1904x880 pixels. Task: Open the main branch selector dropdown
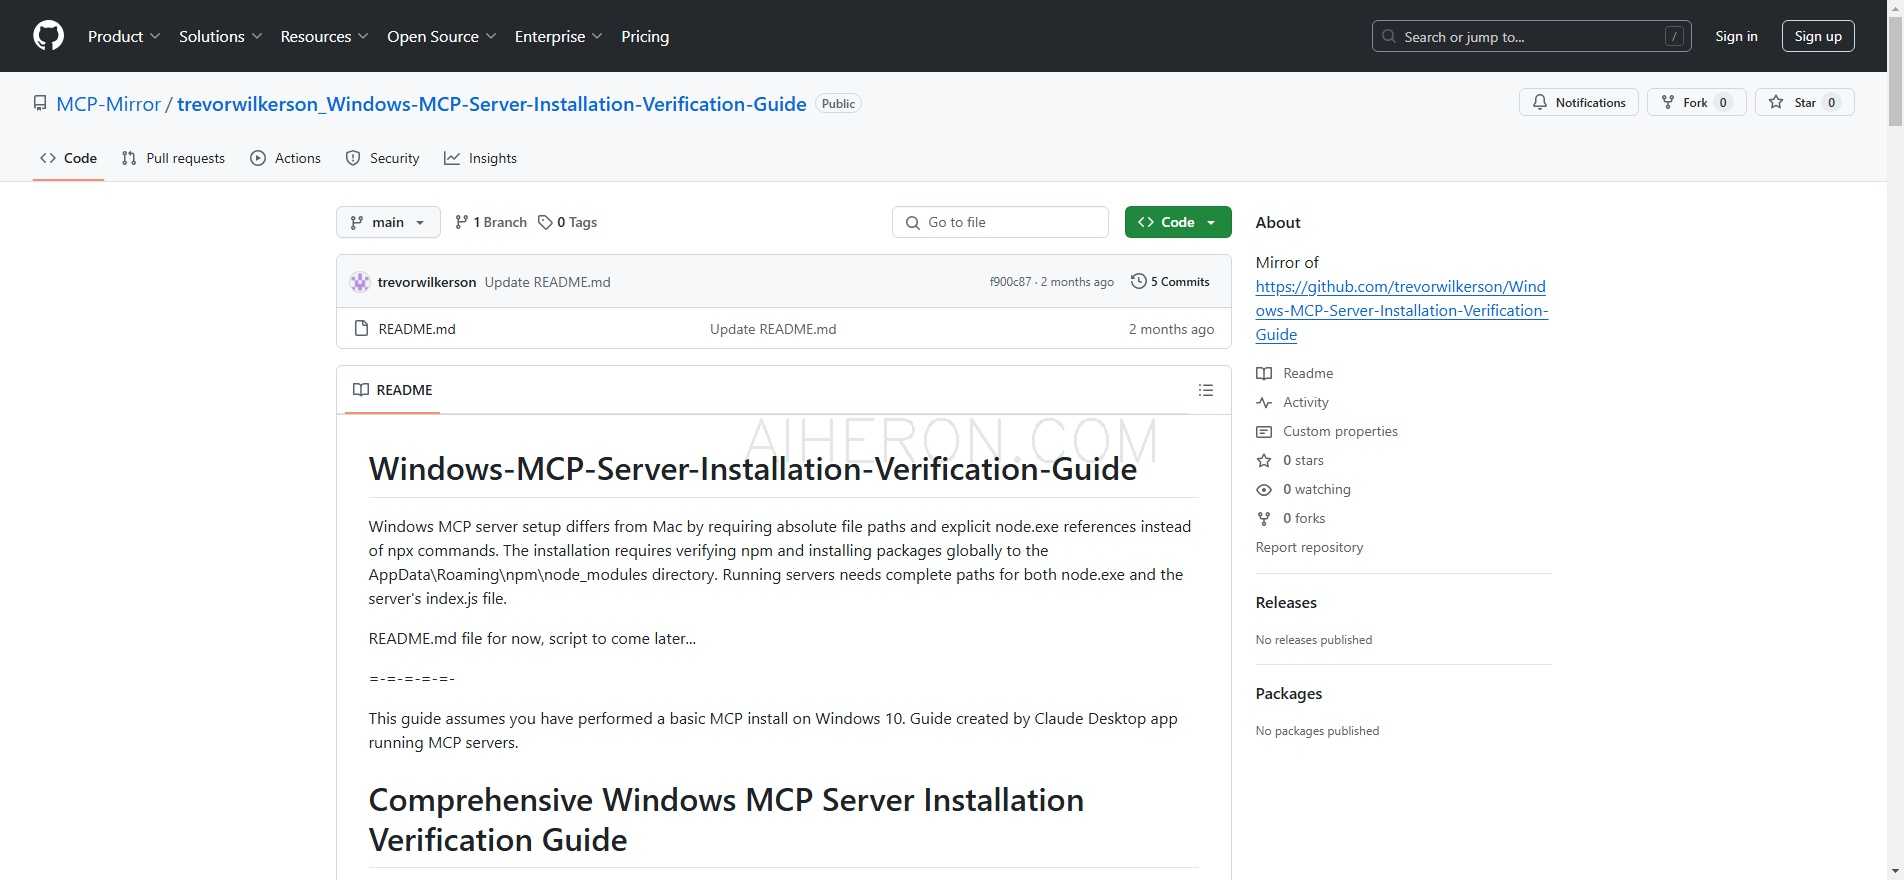[388, 222]
